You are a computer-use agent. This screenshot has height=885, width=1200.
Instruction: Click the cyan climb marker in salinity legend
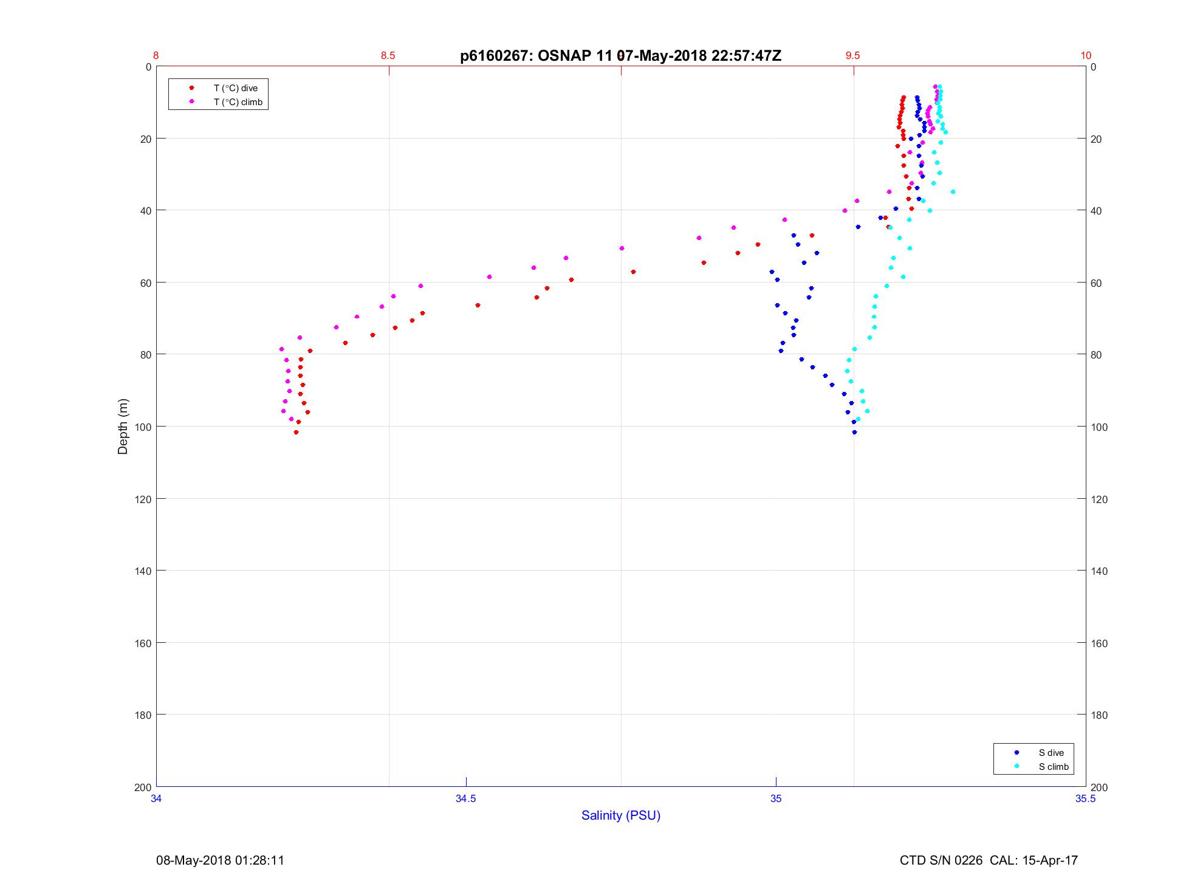pos(1017,766)
